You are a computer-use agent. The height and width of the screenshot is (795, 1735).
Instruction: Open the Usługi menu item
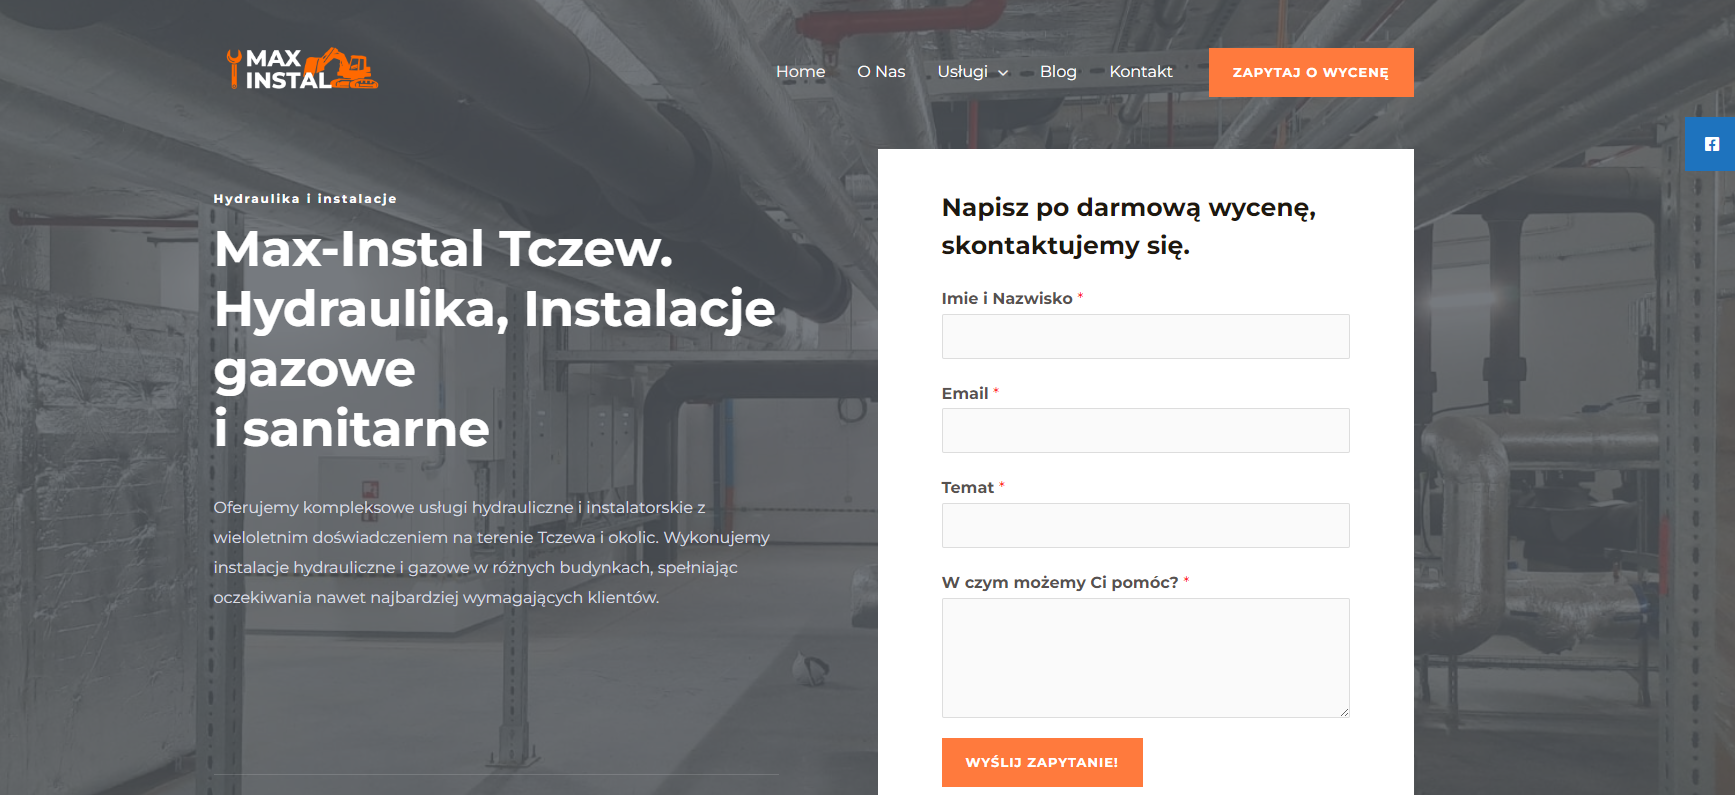tap(962, 72)
